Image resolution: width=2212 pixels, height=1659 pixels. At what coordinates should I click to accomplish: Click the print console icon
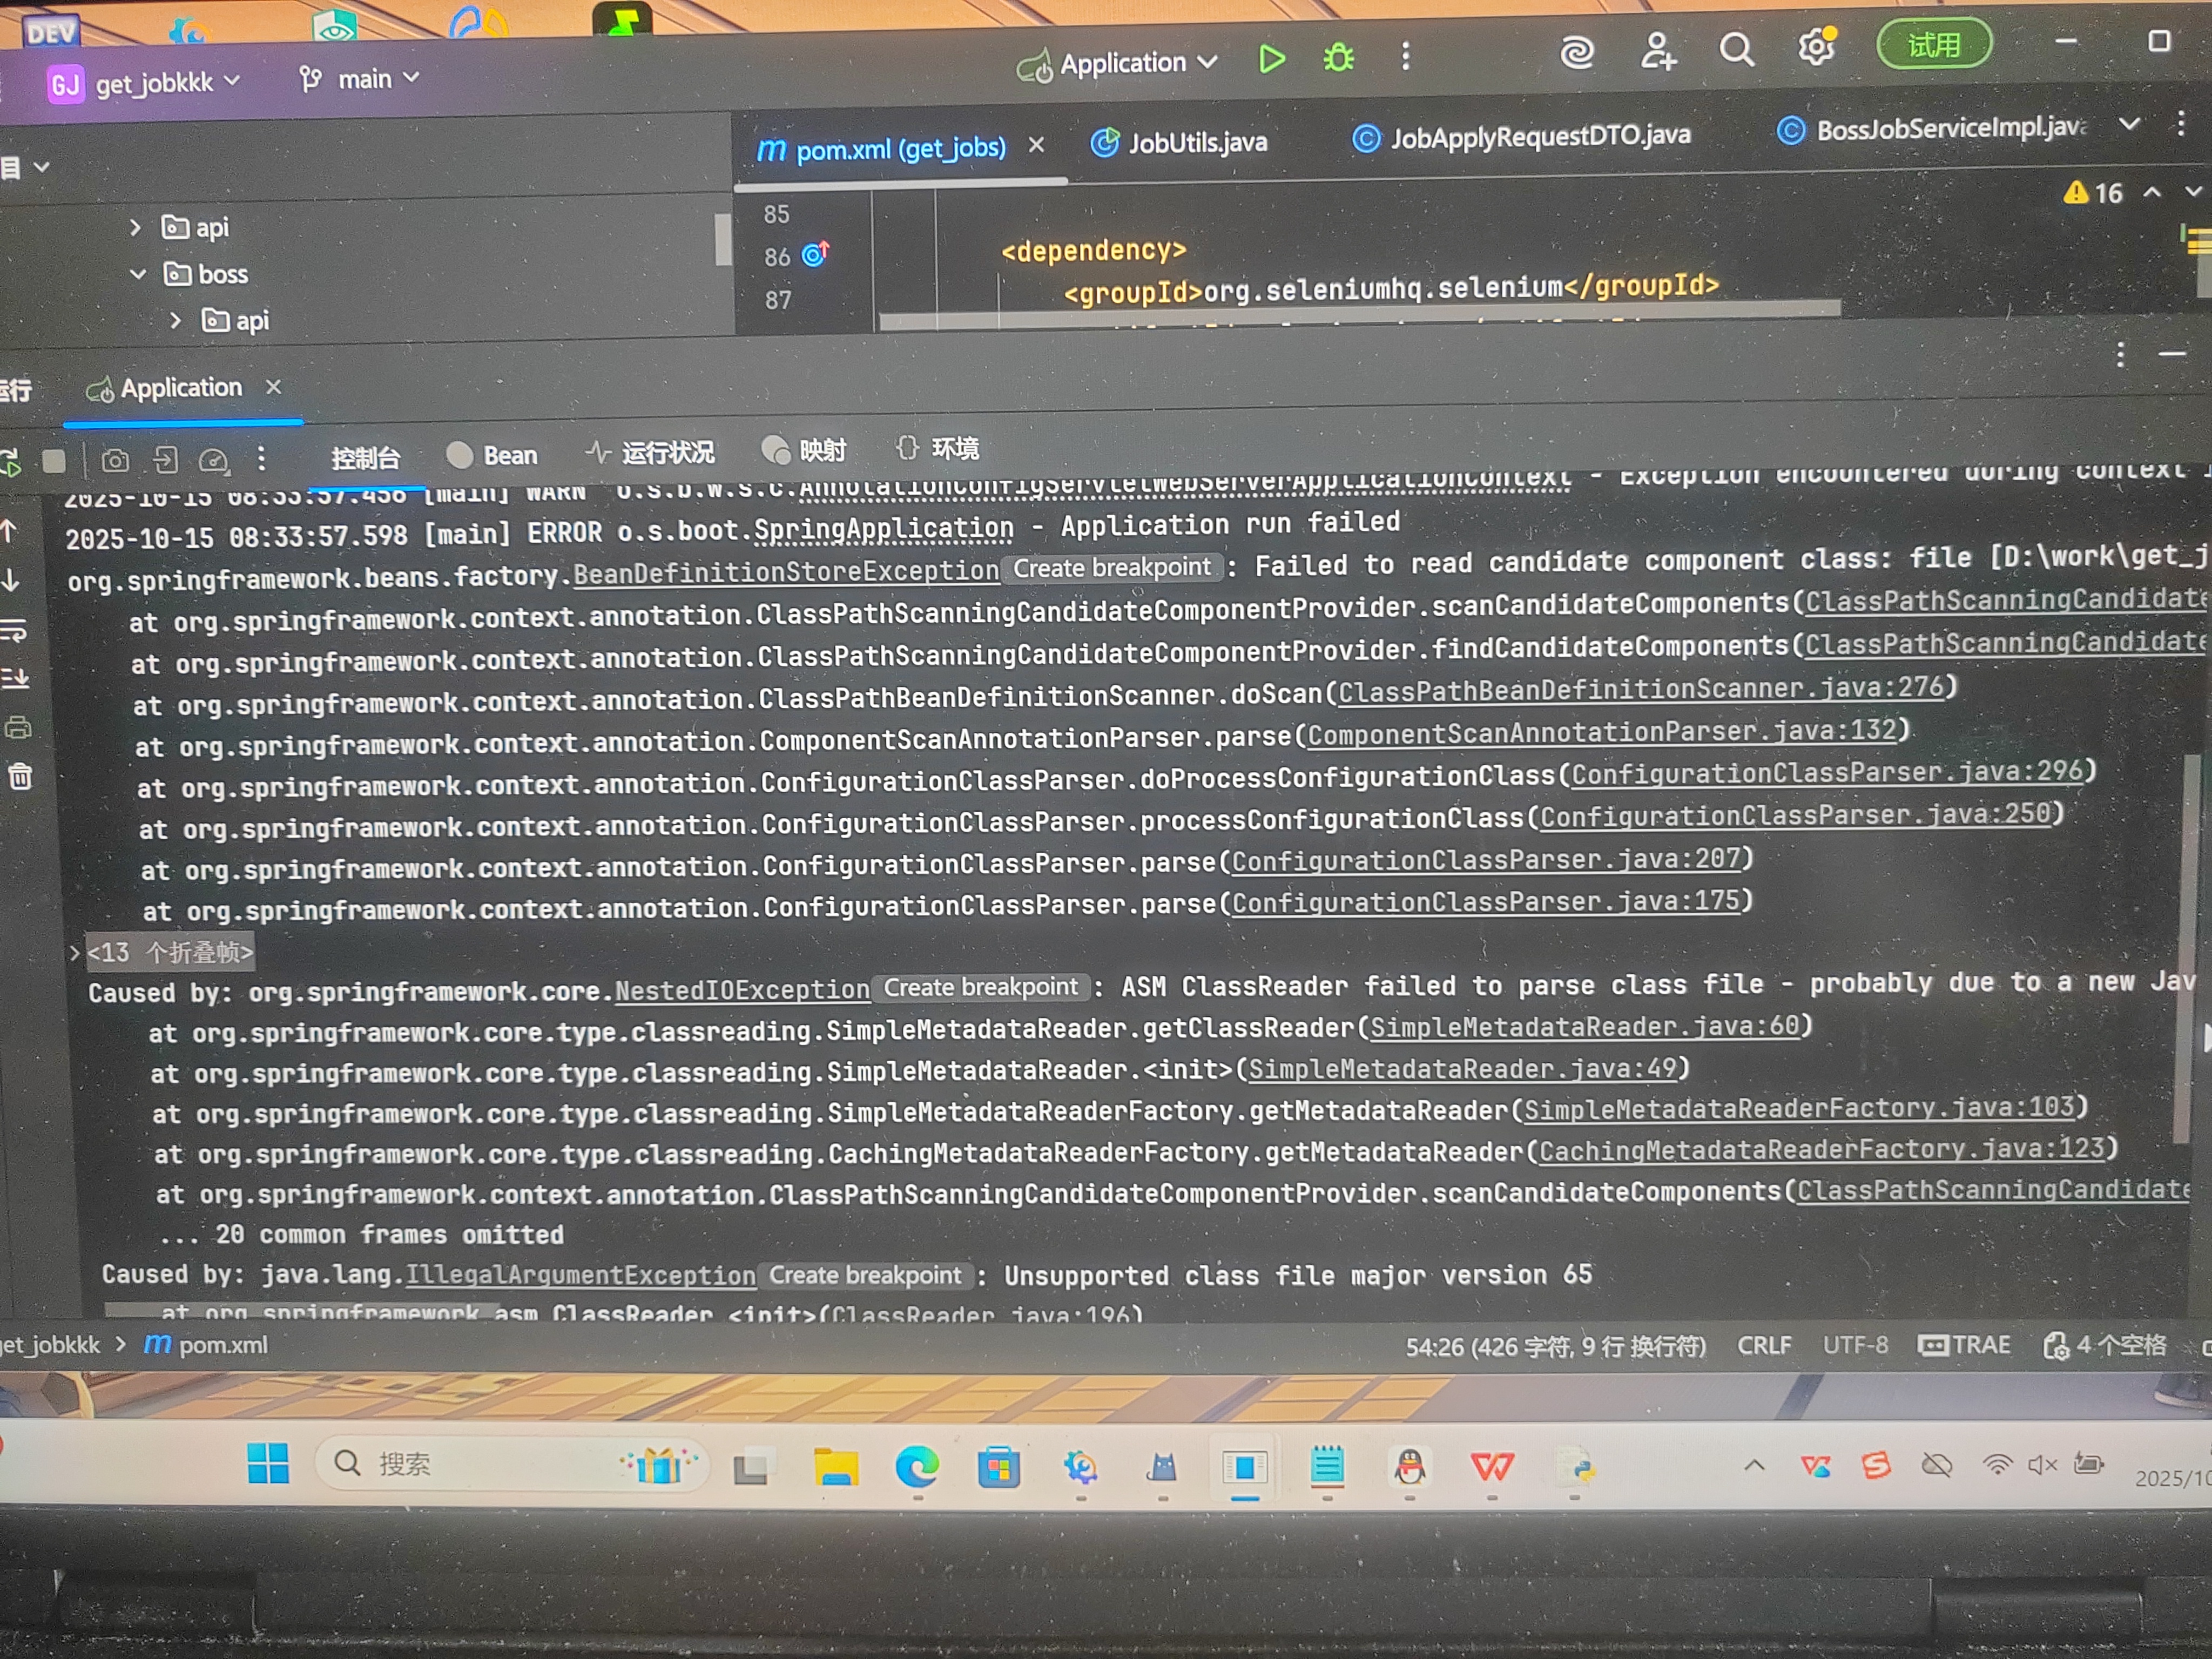tap(18, 728)
